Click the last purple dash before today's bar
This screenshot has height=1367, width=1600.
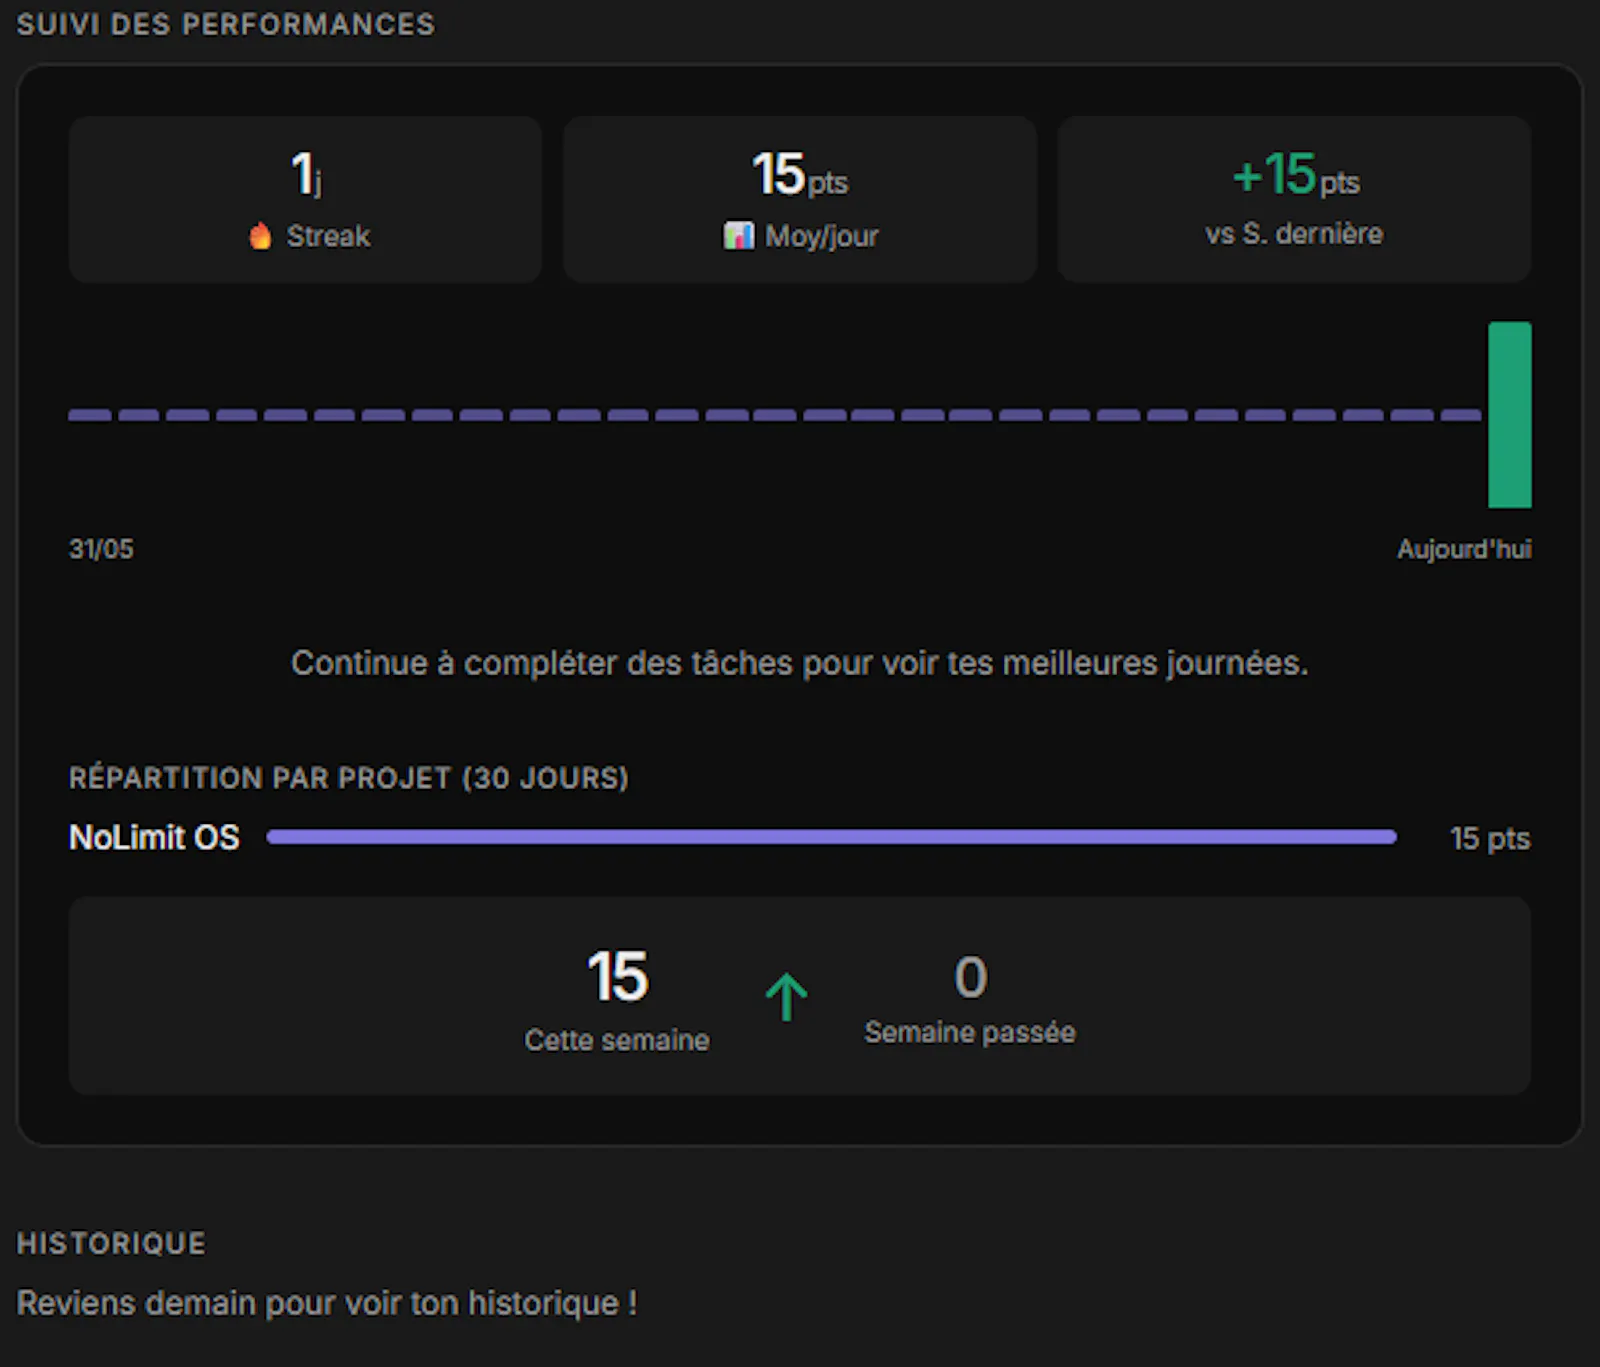pos(1461,415)
